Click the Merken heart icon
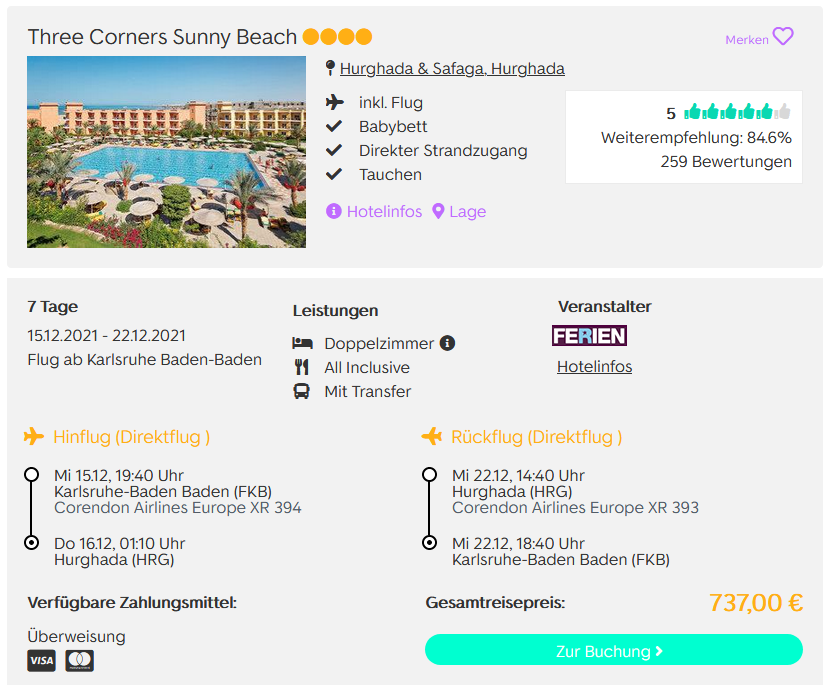 (783, 37)
